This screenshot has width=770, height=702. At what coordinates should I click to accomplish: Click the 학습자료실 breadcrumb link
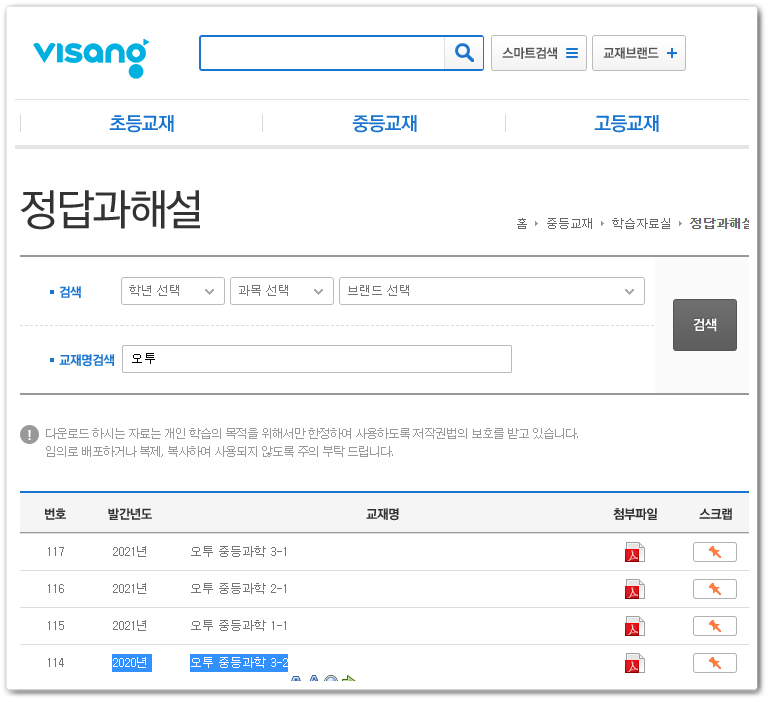[641, 224]
